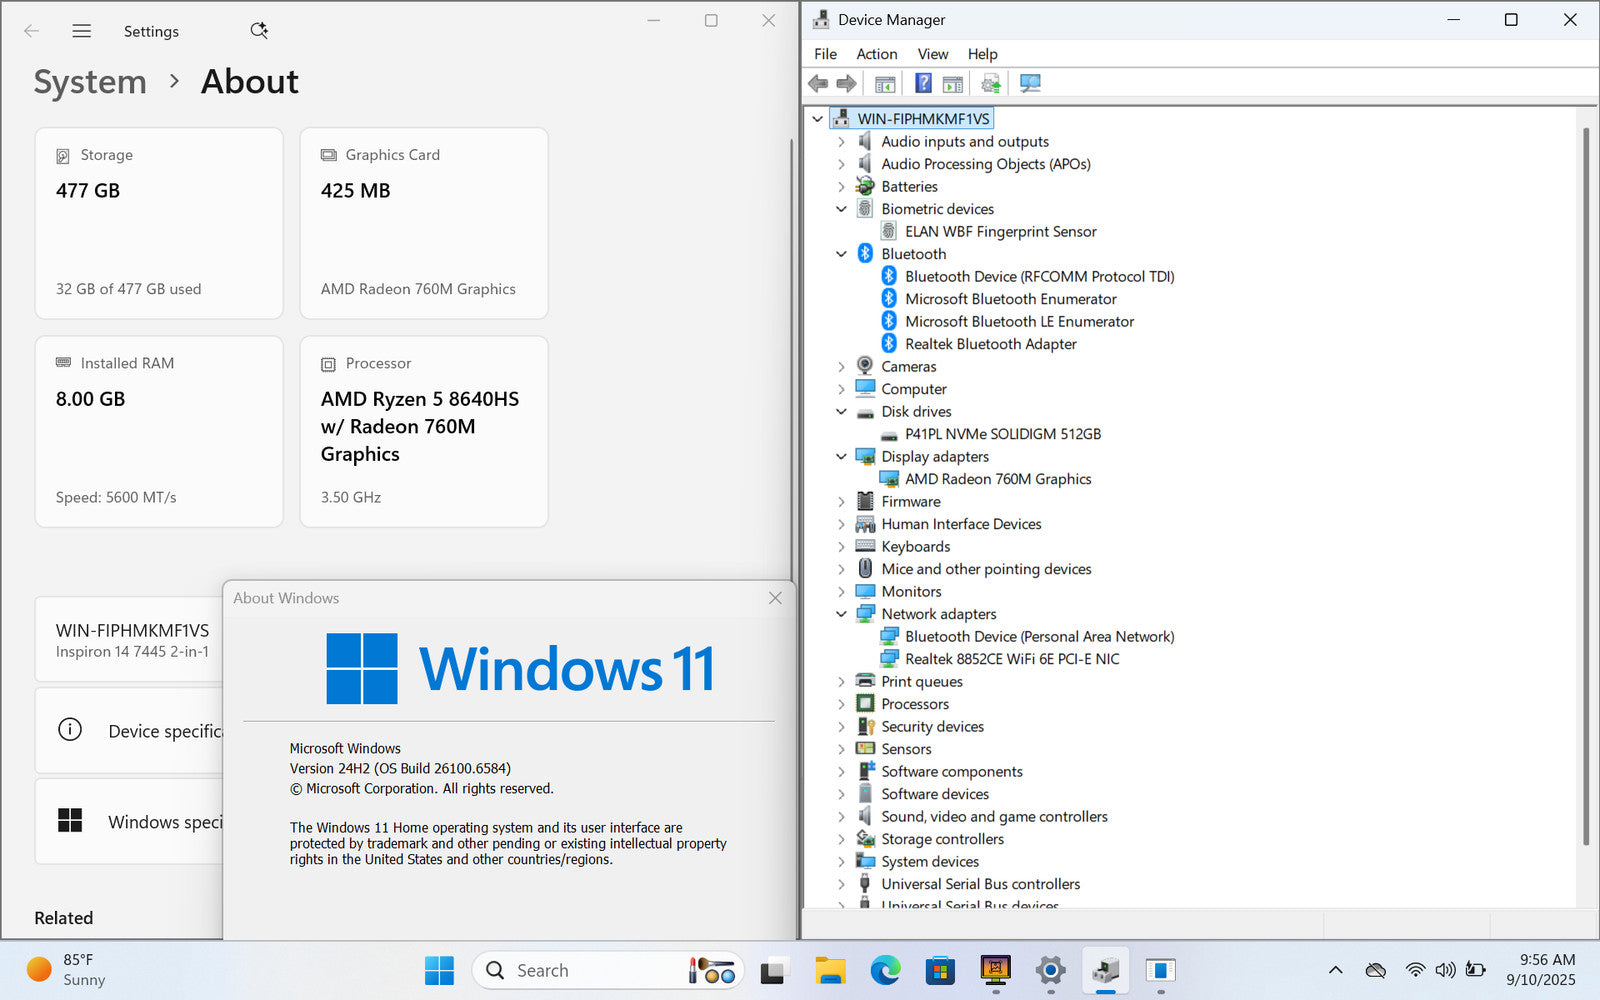Image resolution: width=1600 pixels, height=1000 pixels.
Task: Click the taskbar Search box
Action: (590, 970)
